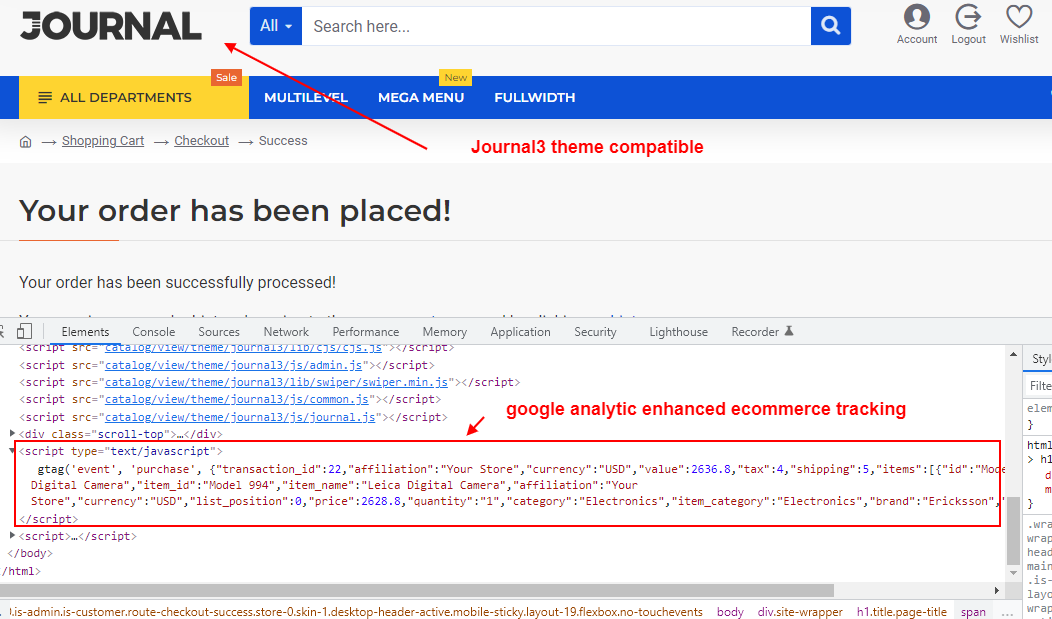Collapse the script type="text/javascript" node
1052x619 pixels.
(12, 451)
